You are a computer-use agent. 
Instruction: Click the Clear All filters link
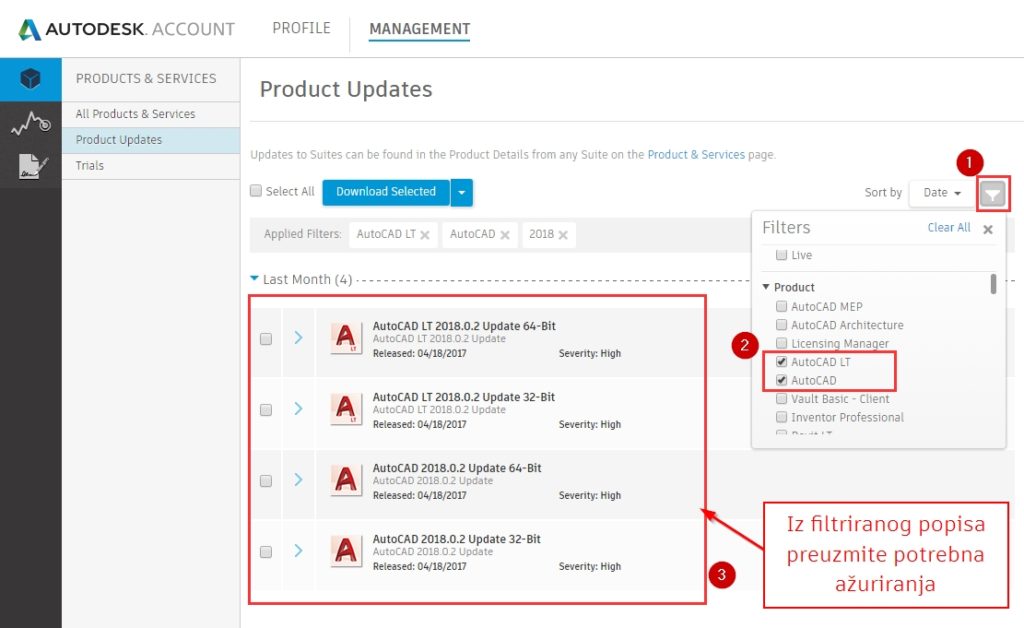pos(948,228)
